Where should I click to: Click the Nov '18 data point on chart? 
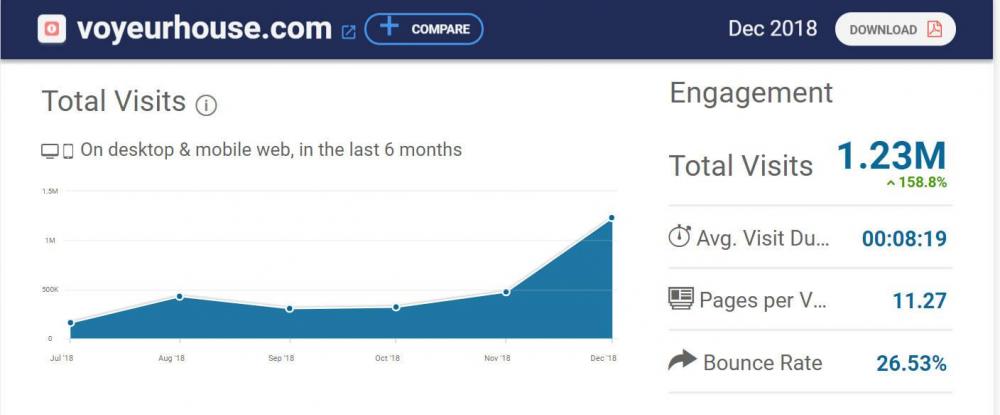pos(506,292)
